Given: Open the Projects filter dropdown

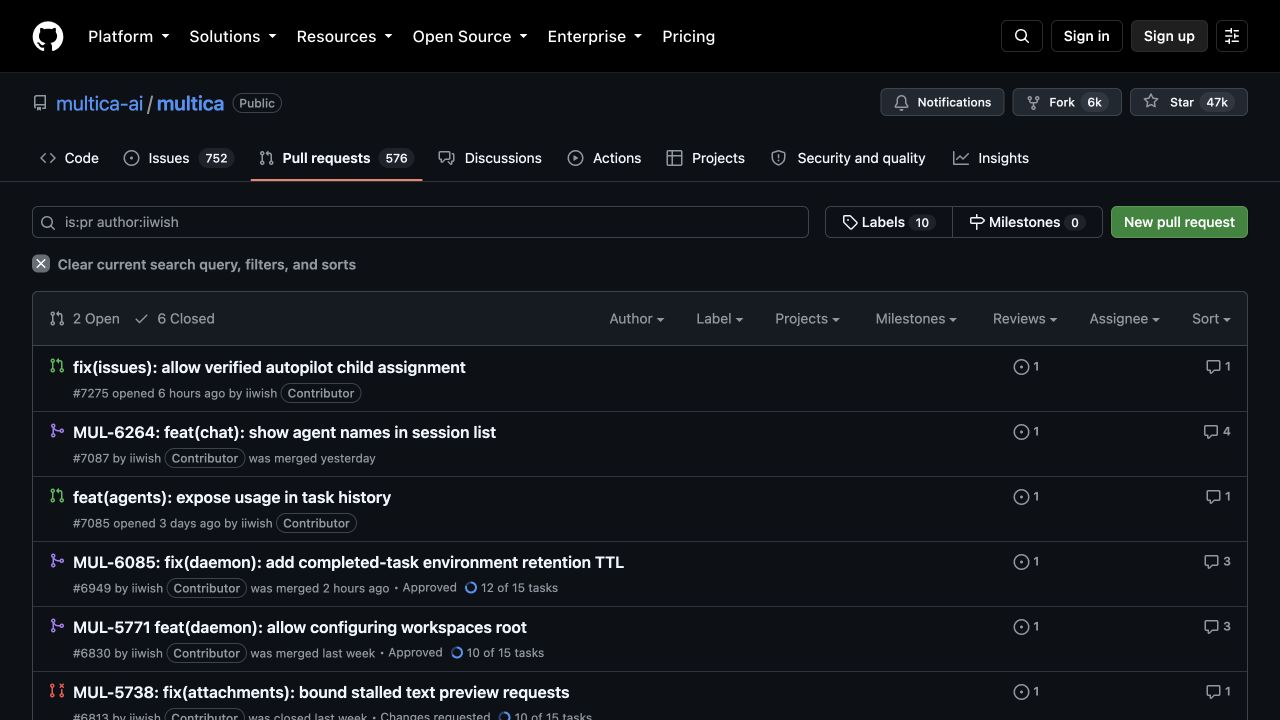Looking at the screenshot, I should pyautogui.click(x=807, y=319).
